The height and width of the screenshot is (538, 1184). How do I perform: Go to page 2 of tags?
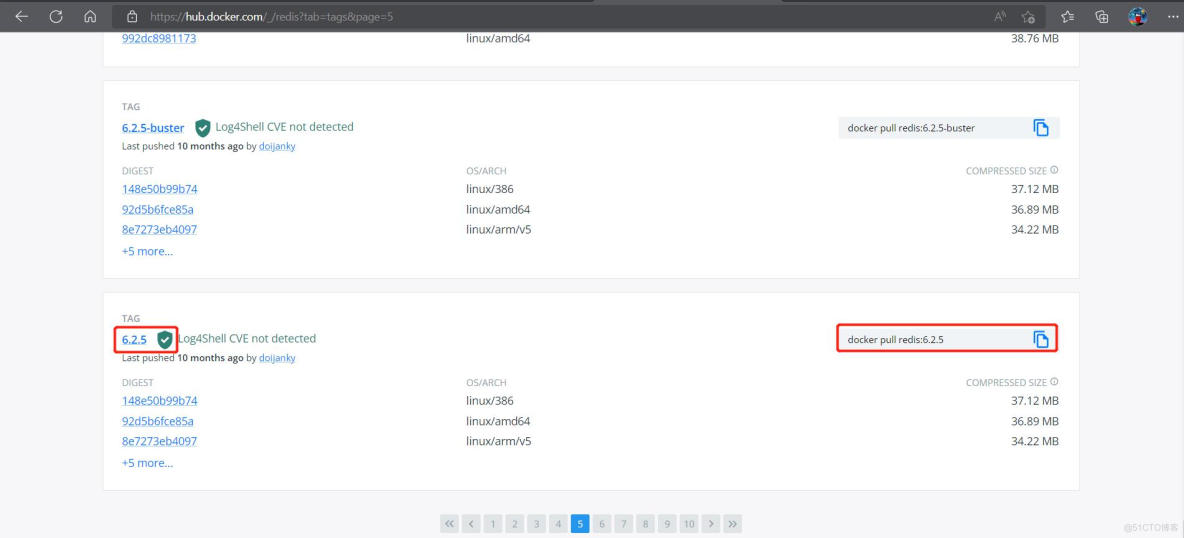click(515, 523)
